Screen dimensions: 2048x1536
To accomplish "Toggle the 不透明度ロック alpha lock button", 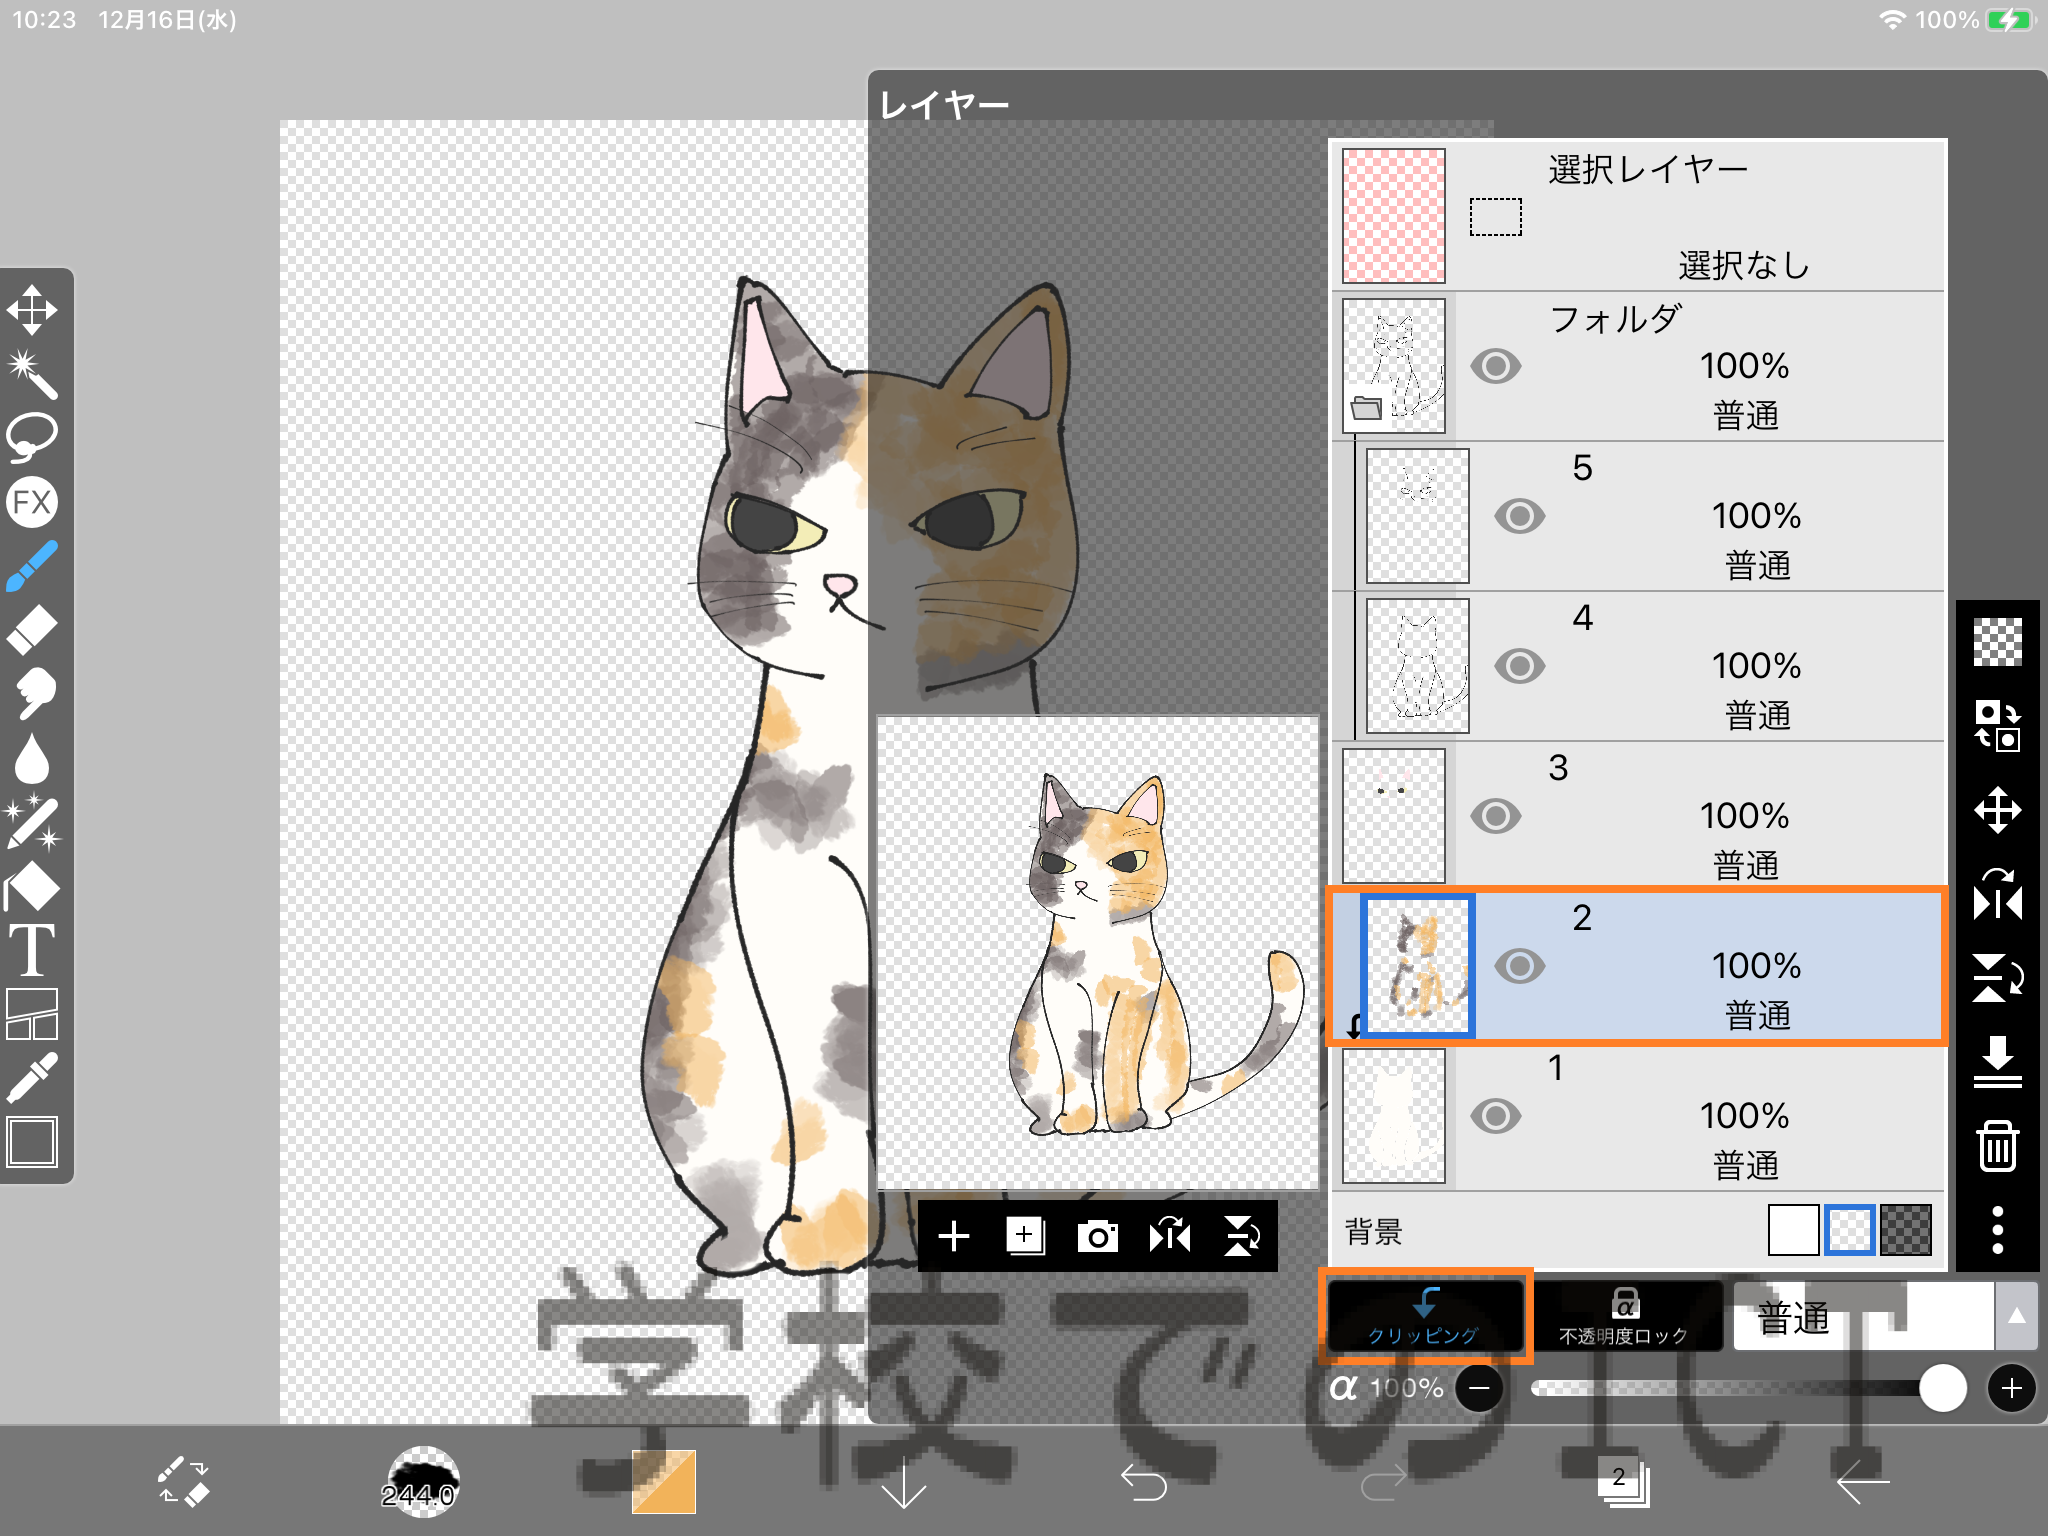I will pyautogui.click(x=1624, y=1316).
